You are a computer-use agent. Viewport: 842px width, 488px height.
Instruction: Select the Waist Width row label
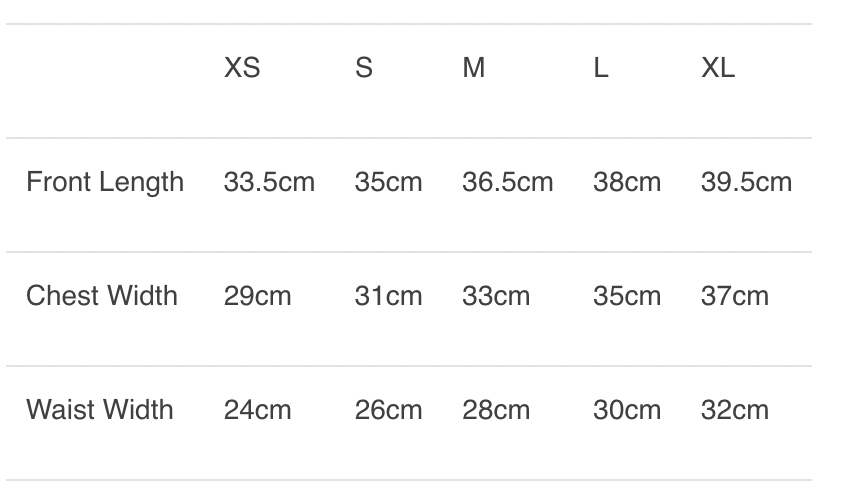100,410
